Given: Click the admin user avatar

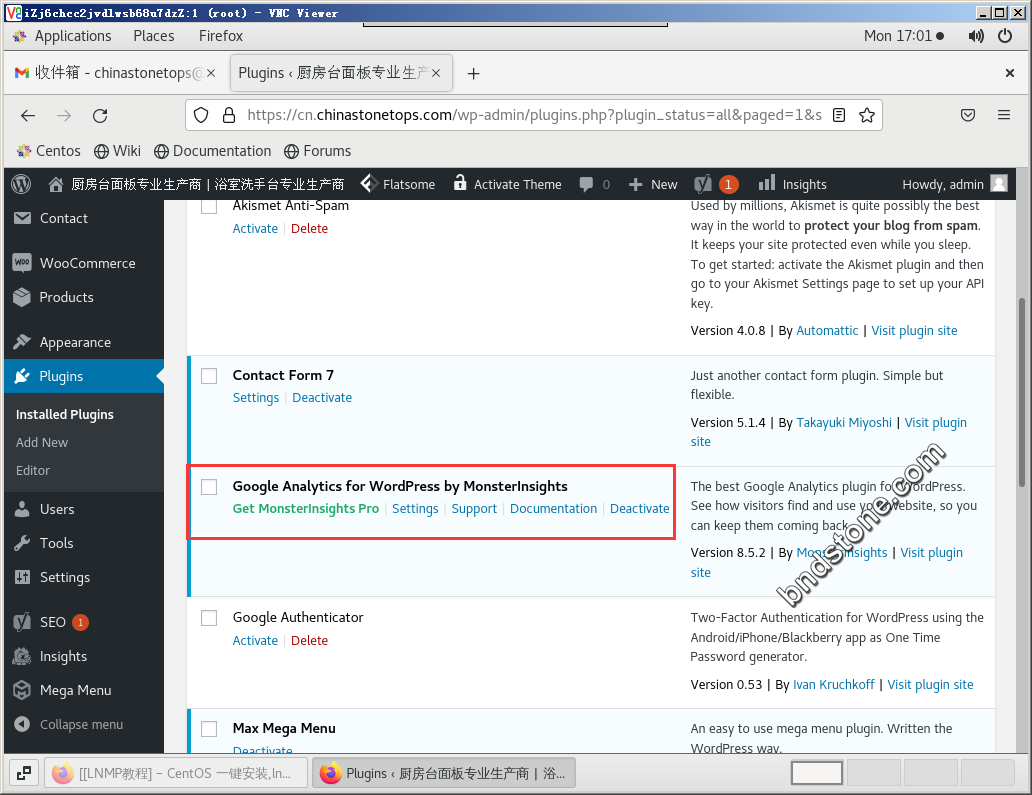Looking at the screenshot, I should pos(999,184).
